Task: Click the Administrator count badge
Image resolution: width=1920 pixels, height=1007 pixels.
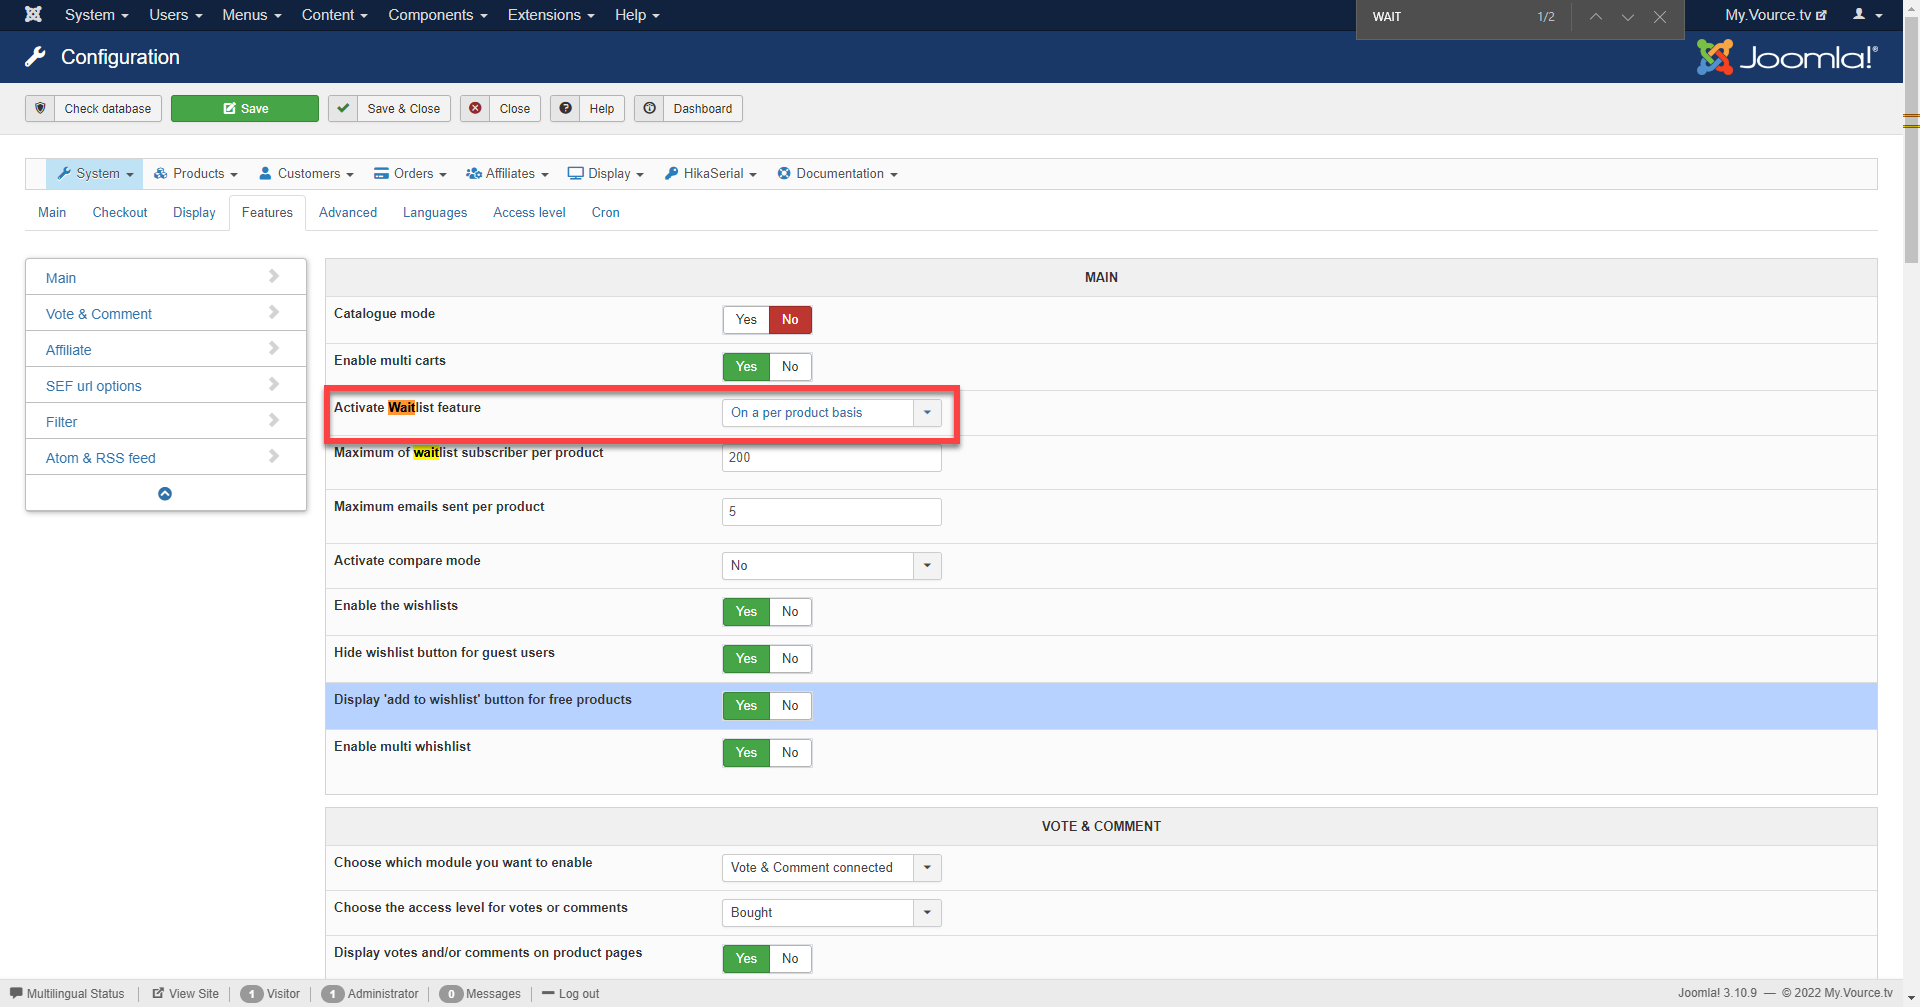Action: point(332,994)
